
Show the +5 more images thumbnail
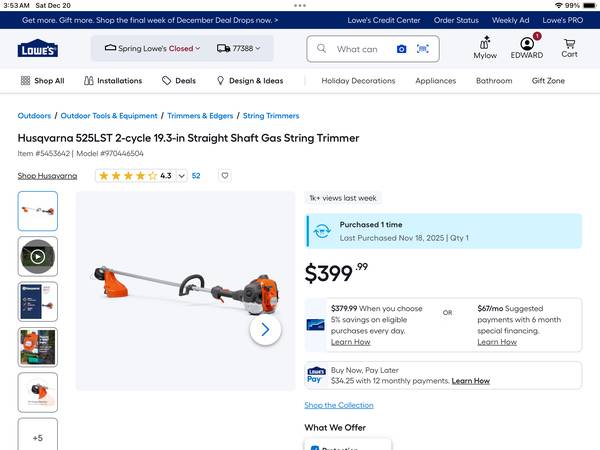(38, 434)
